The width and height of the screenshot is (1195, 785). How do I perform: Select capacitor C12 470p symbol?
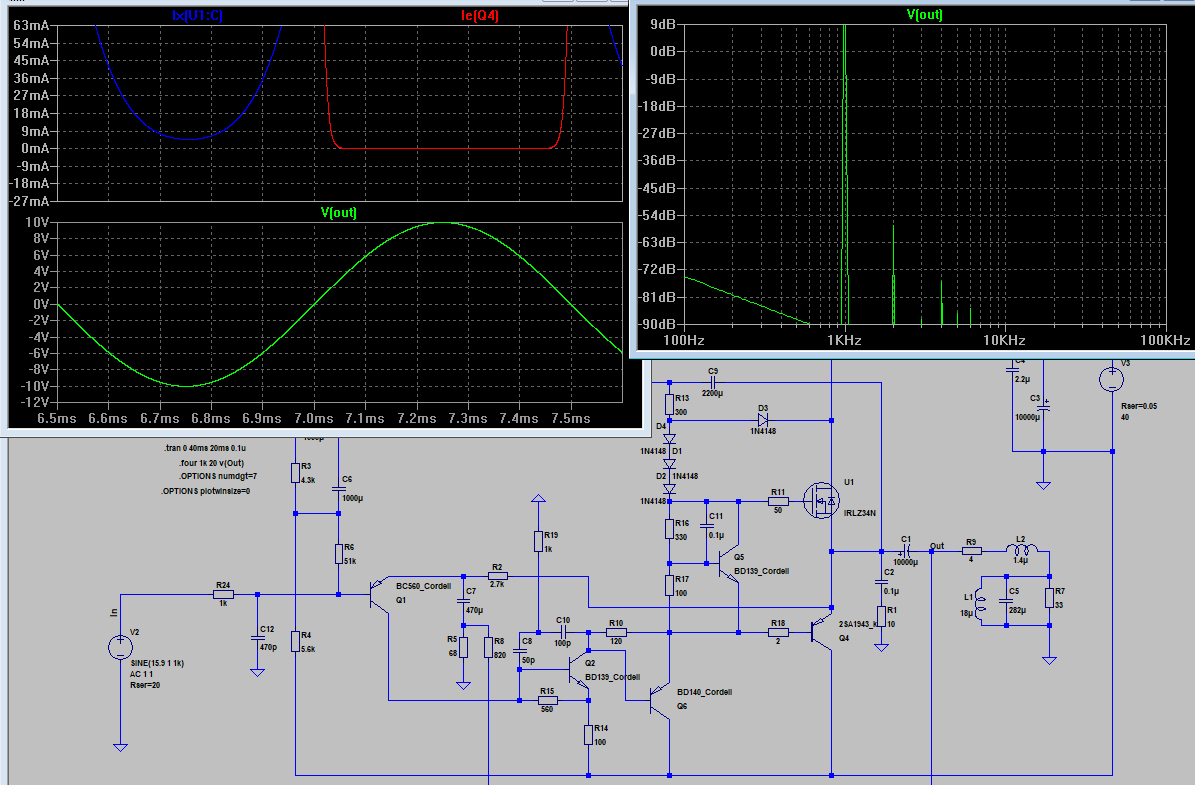point(258,639)
